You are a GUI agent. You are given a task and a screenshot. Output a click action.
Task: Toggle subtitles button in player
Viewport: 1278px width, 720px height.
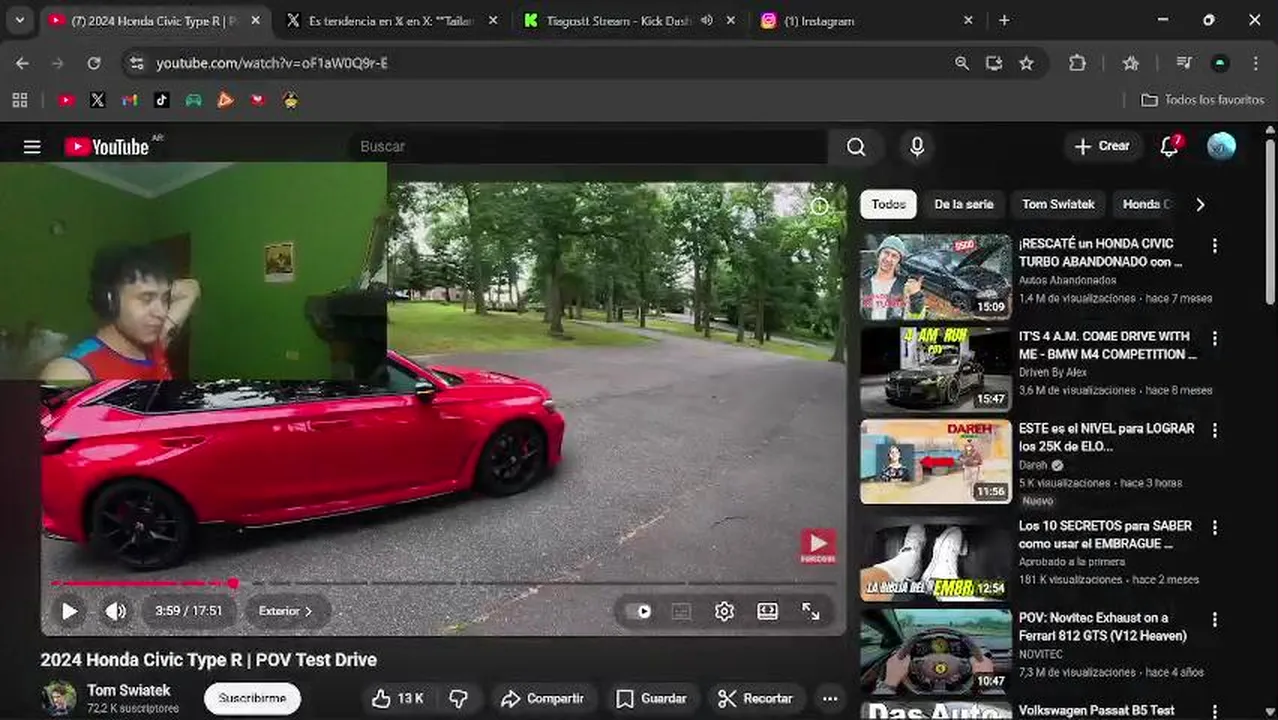coord(681,611)
